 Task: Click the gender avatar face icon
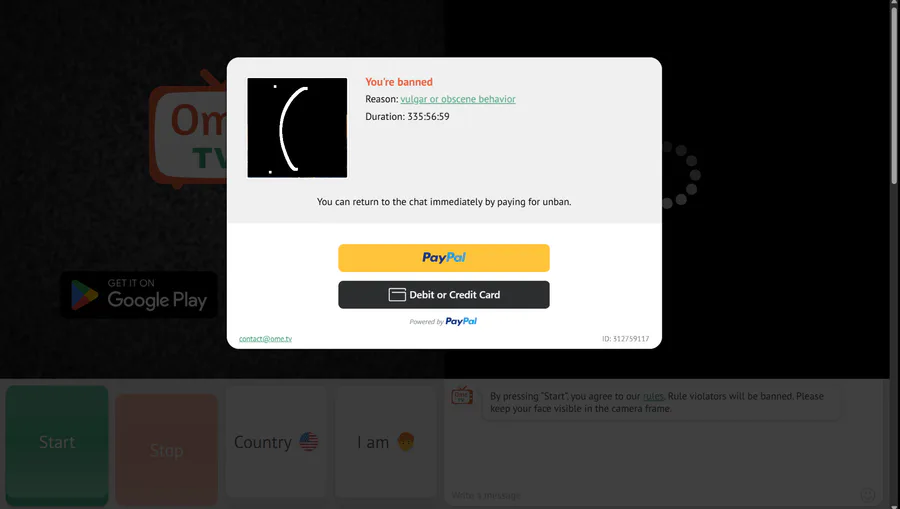(x=406, y=441)
